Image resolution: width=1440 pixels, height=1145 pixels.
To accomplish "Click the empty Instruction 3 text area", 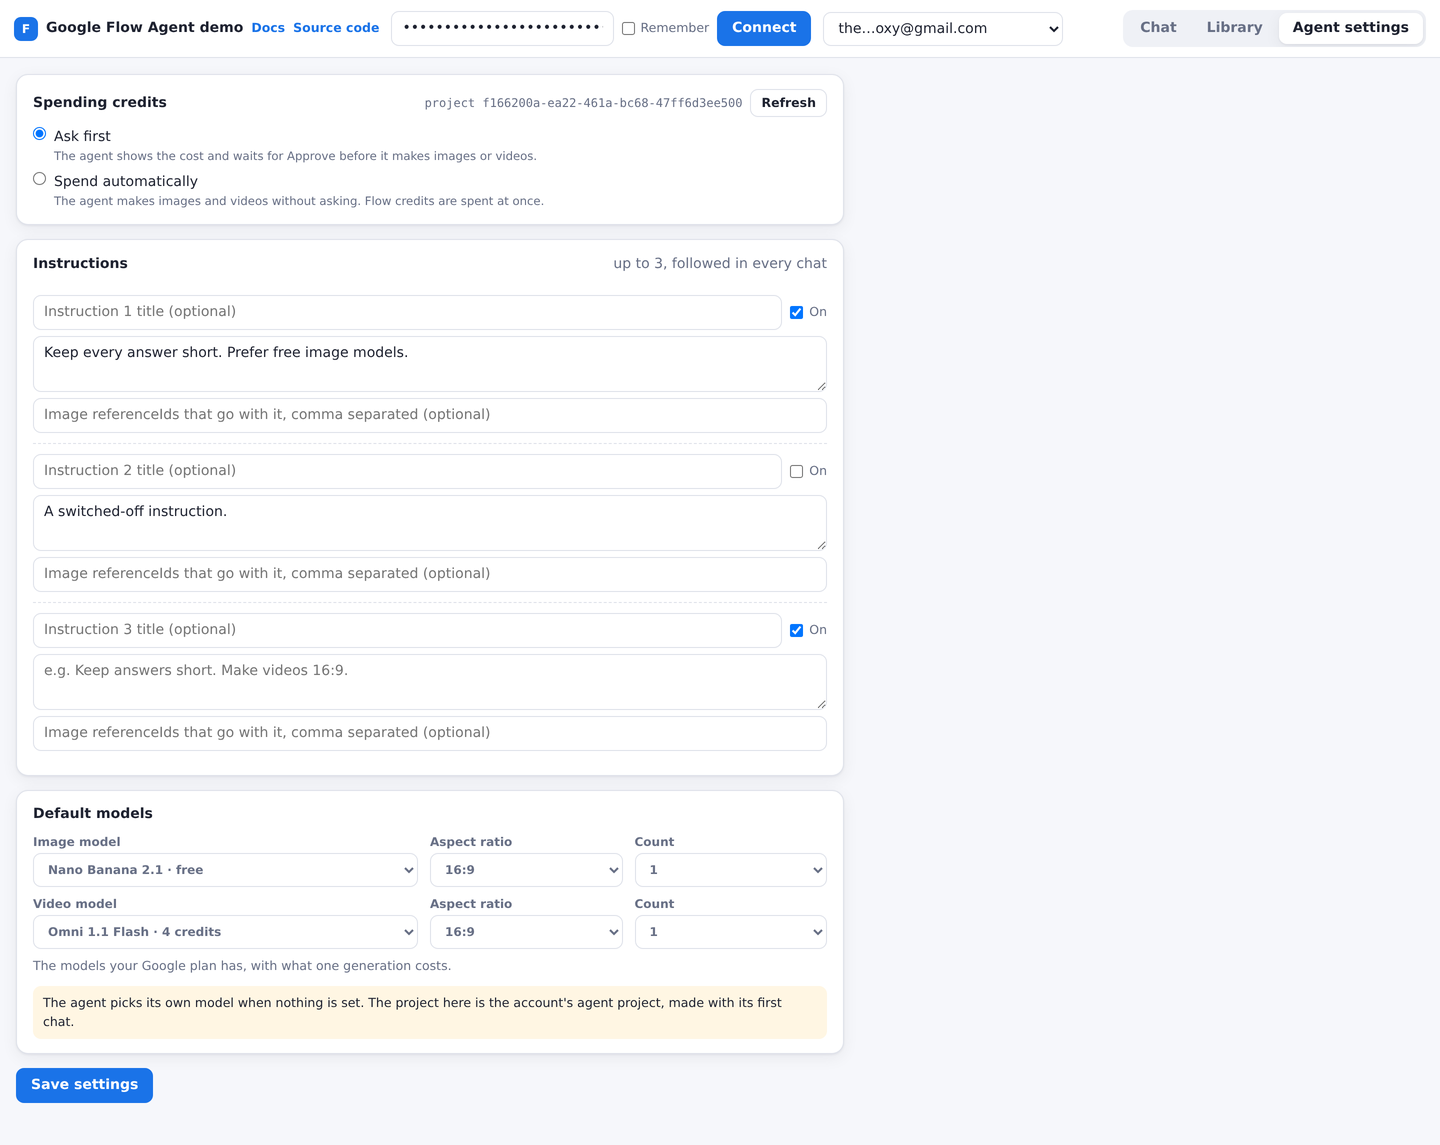I will (x=430, y=682).
